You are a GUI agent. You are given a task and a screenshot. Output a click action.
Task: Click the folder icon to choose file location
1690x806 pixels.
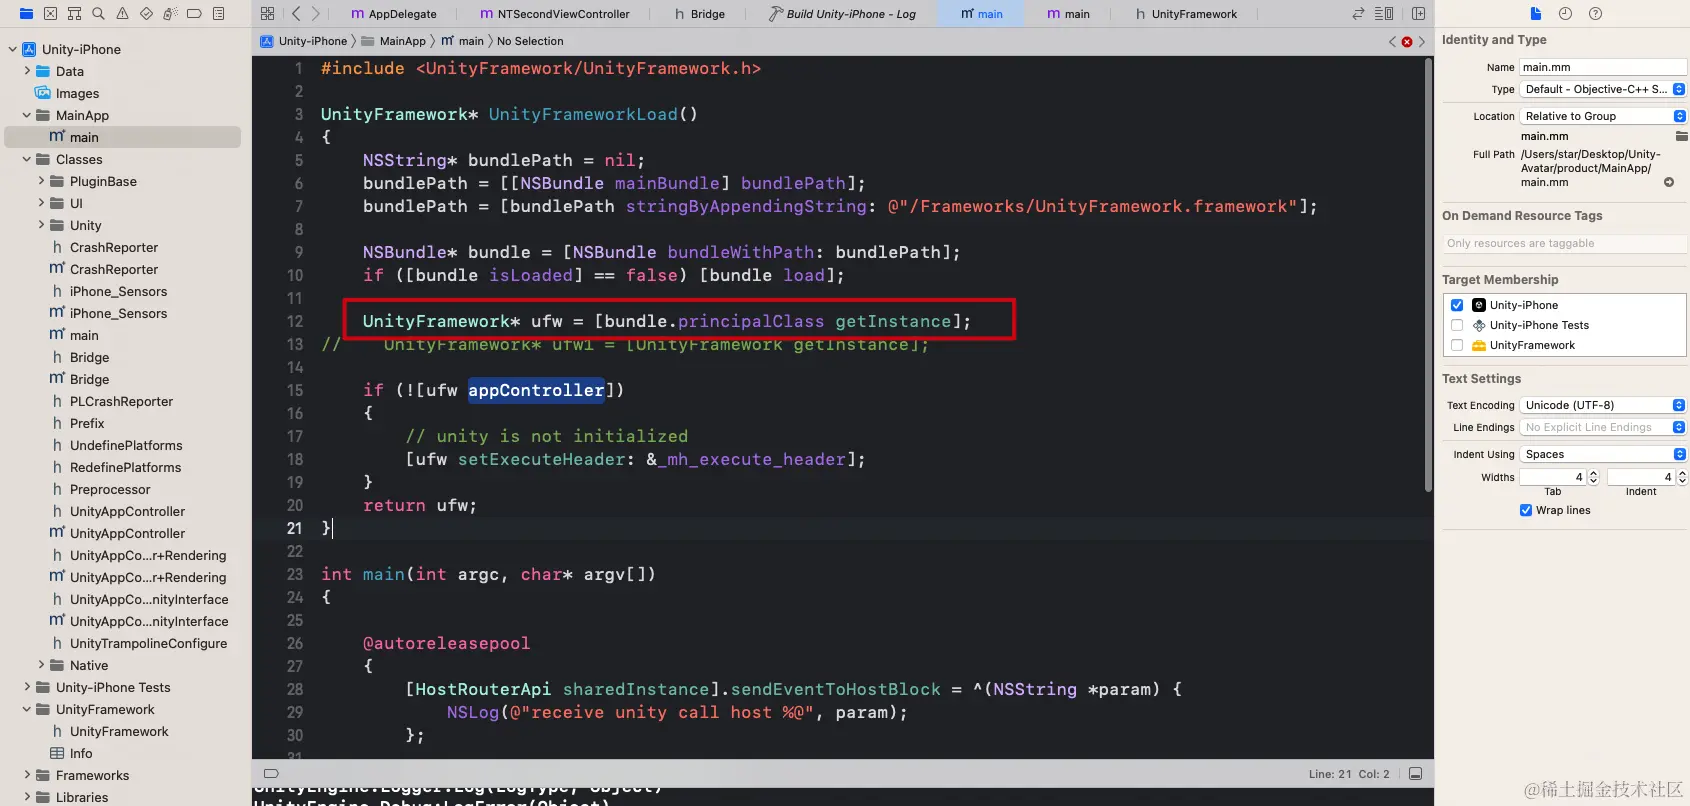pos(1681,136)
